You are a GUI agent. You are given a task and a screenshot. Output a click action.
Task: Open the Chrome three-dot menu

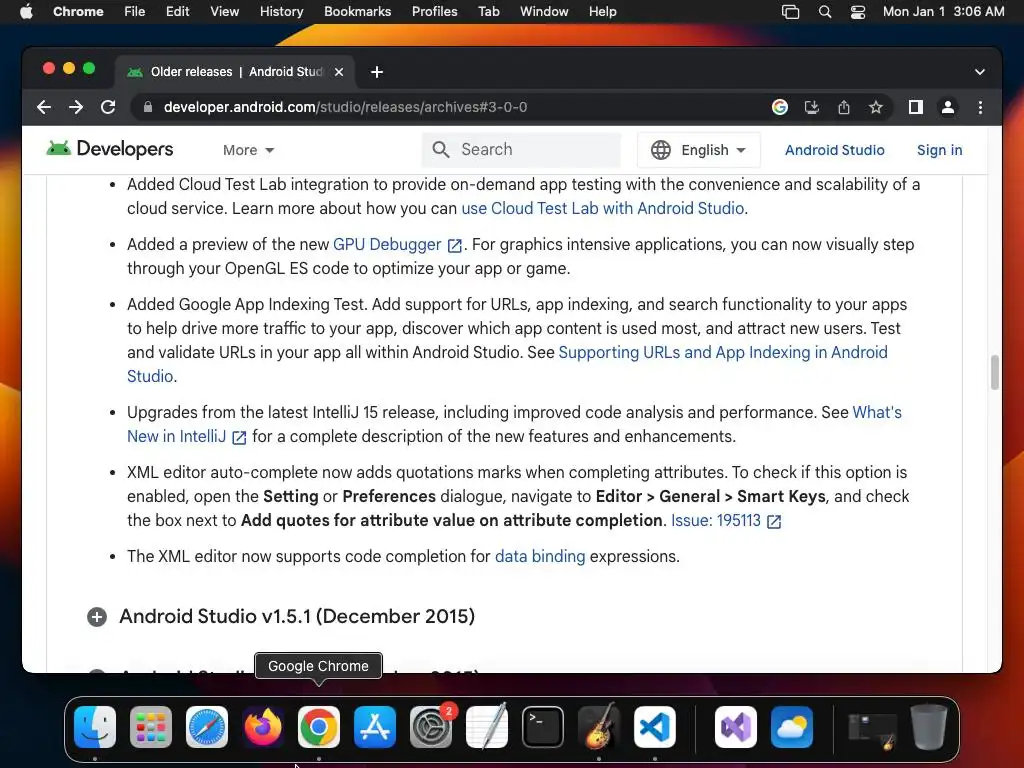[980, 107]
